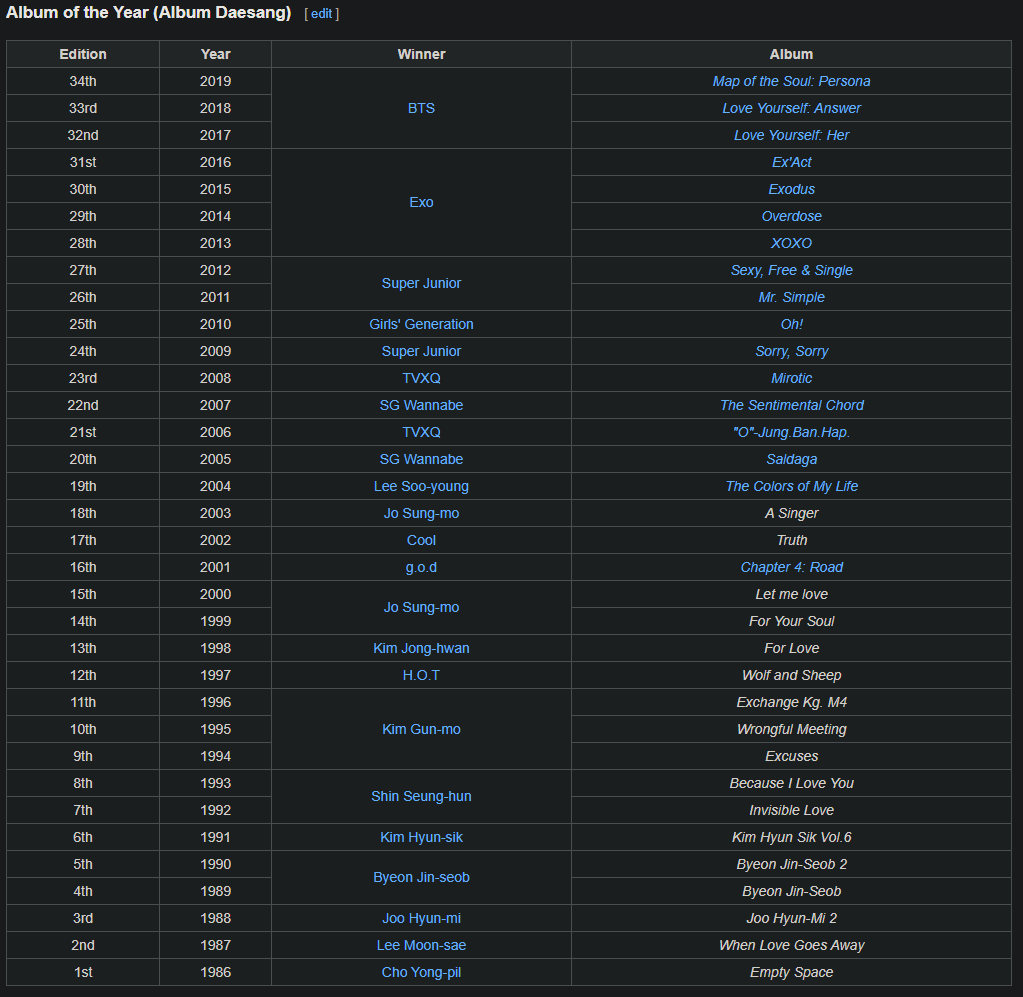
Task: Open the Exo winner link
Action: coord(421,202)
